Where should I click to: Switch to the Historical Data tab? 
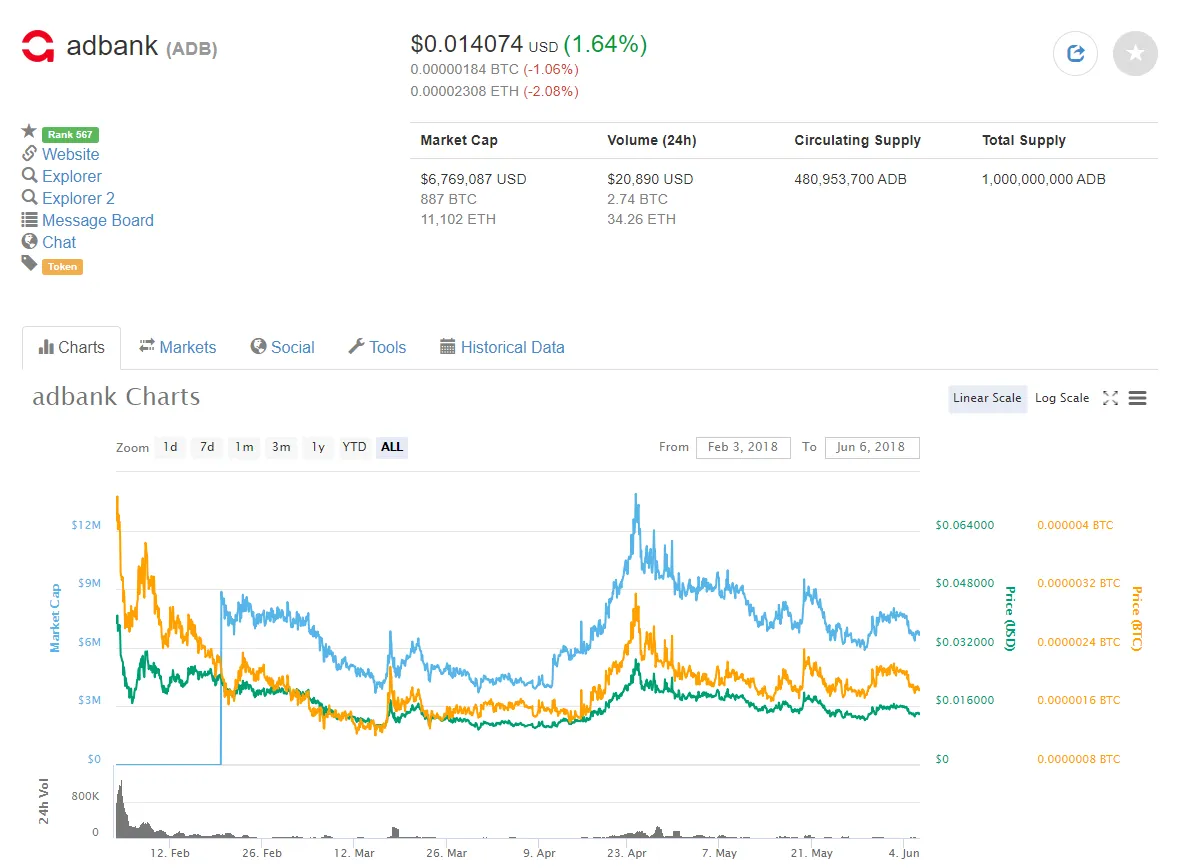502,348
